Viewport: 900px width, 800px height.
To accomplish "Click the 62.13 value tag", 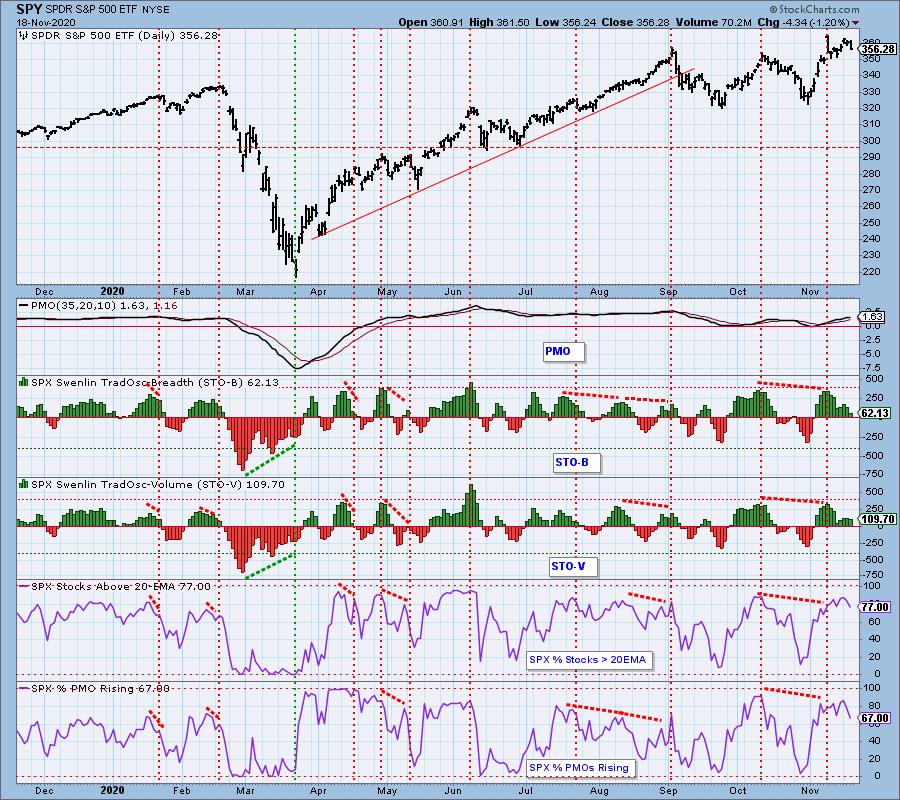I will coord(876,413).
